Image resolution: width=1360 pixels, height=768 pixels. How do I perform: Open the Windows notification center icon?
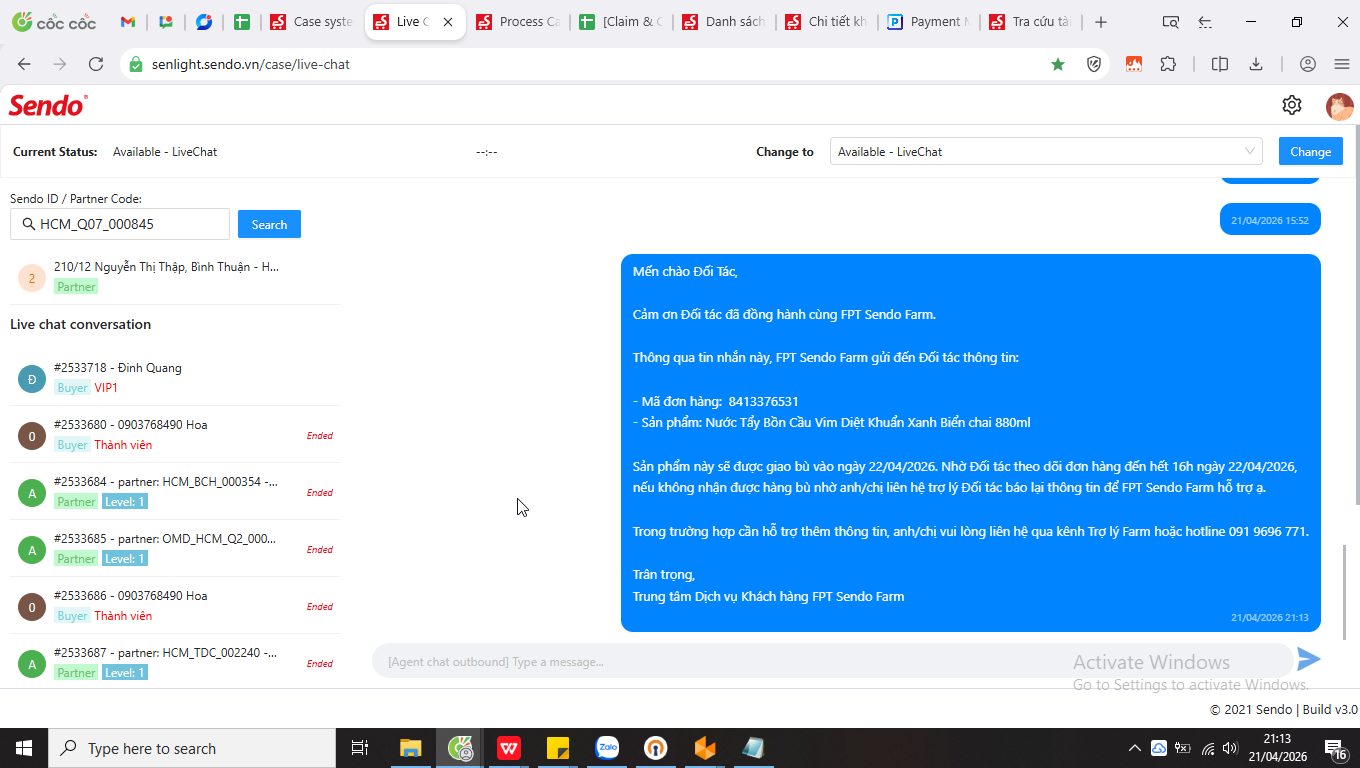click(x=1337, y=748)
